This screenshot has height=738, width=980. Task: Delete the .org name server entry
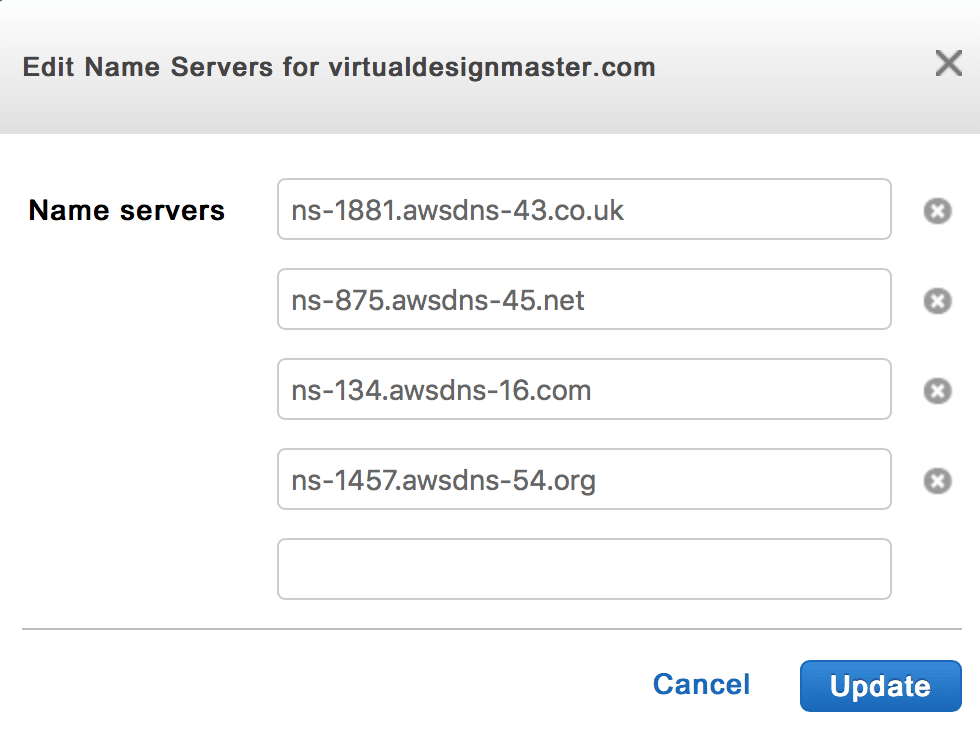[937, 481]
